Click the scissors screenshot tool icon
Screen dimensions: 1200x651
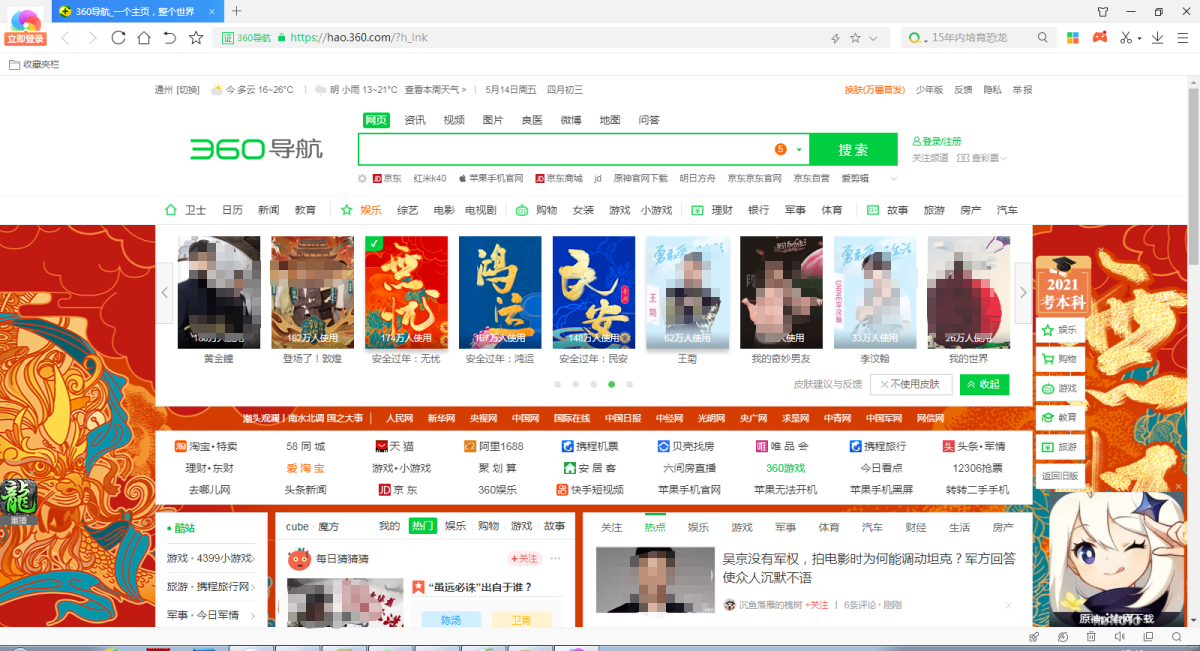coord(1126,38)
